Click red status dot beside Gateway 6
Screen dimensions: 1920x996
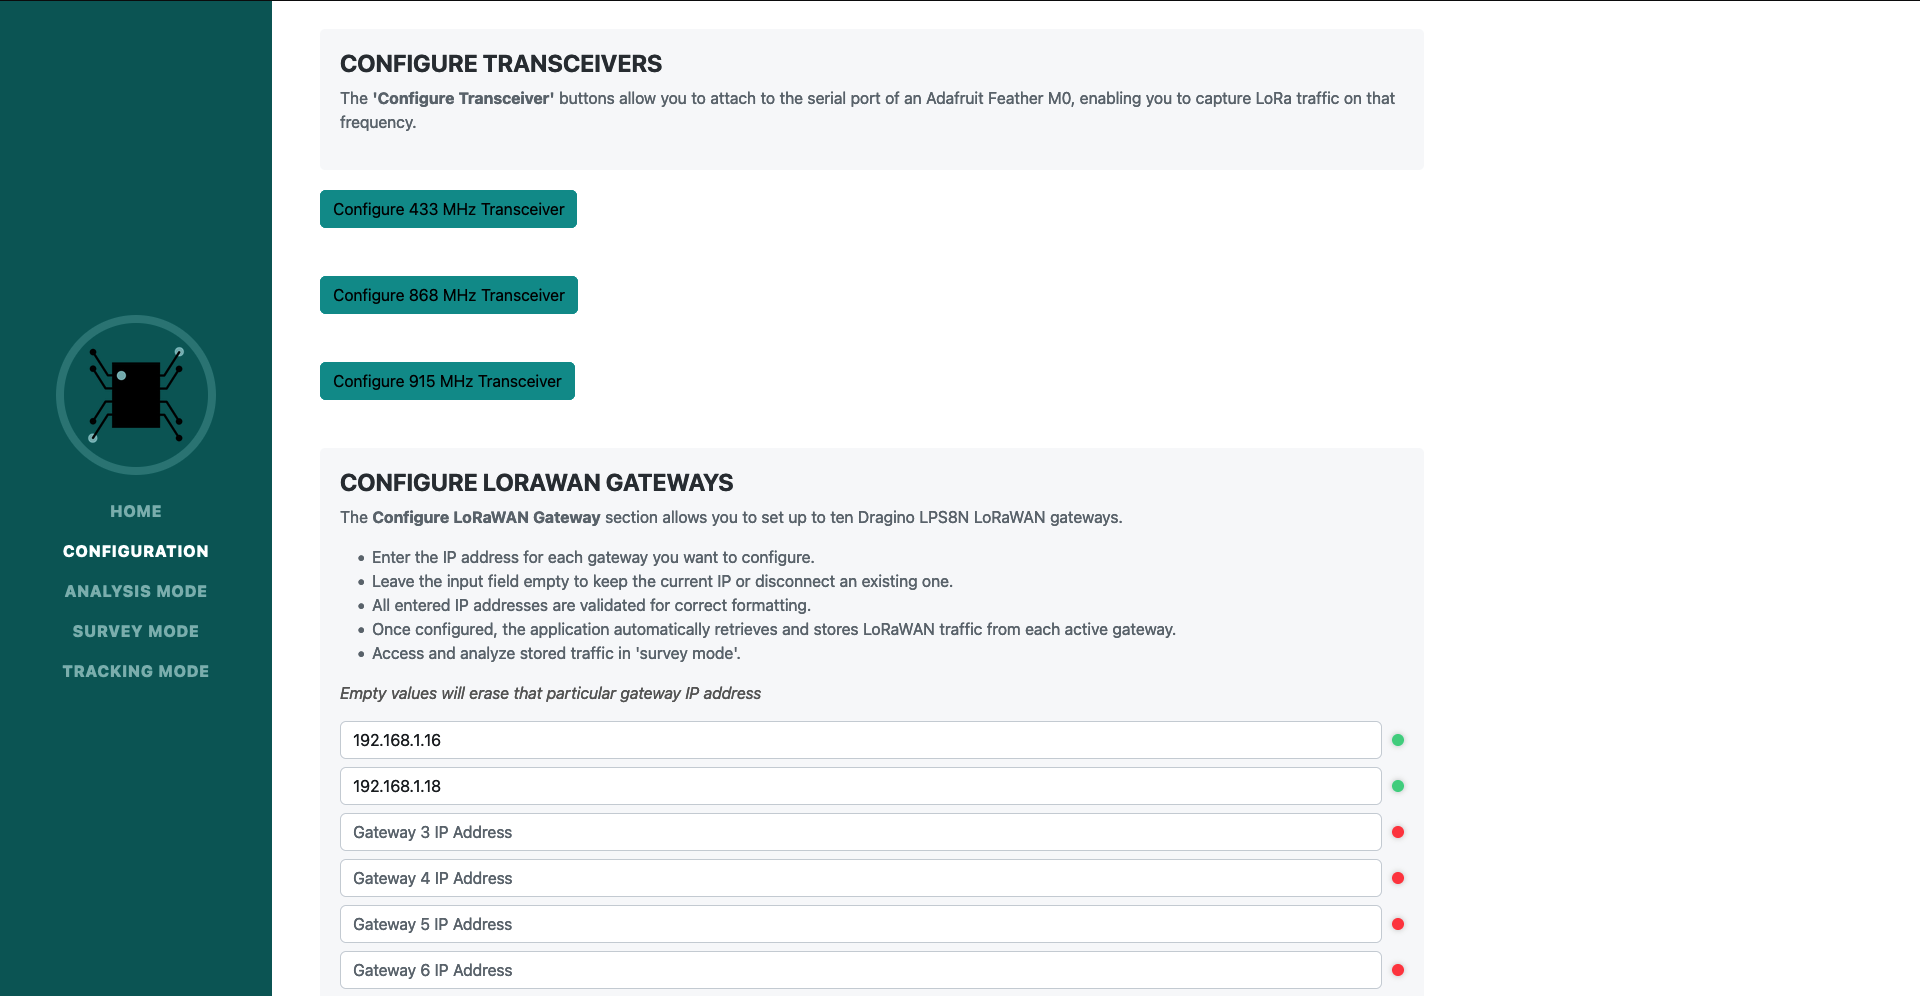pyautogui.click(x=1398, y=970)
